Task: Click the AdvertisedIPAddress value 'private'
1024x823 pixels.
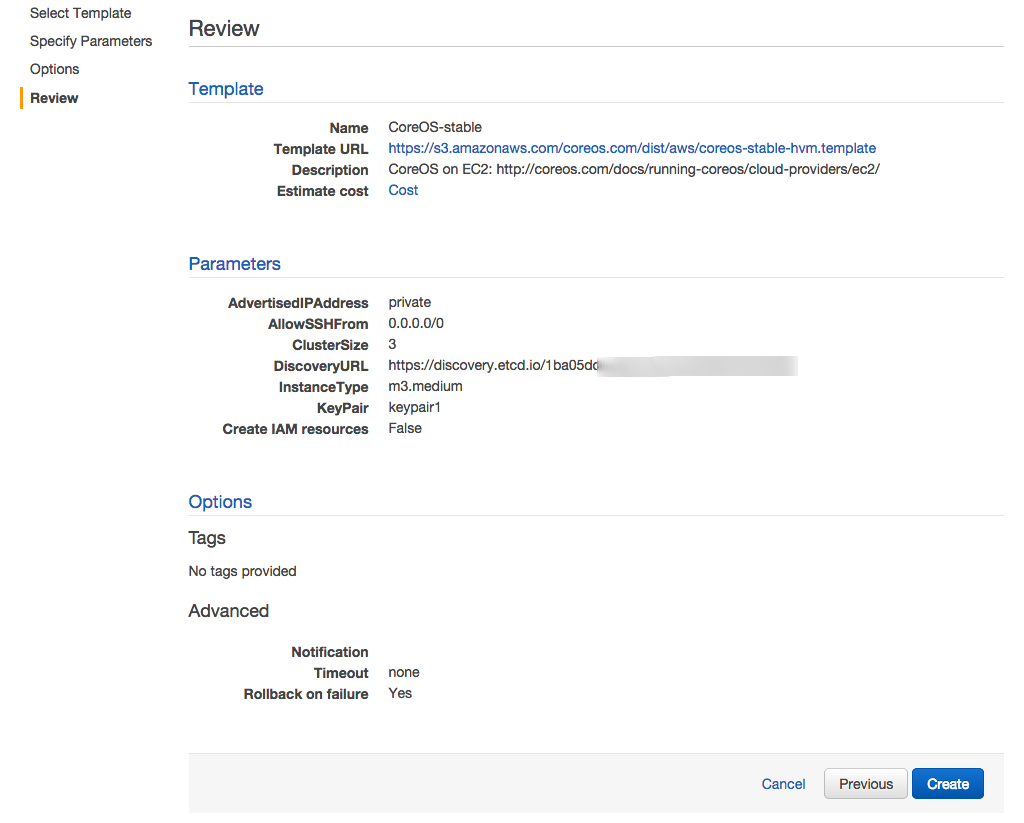Action: 409,302
